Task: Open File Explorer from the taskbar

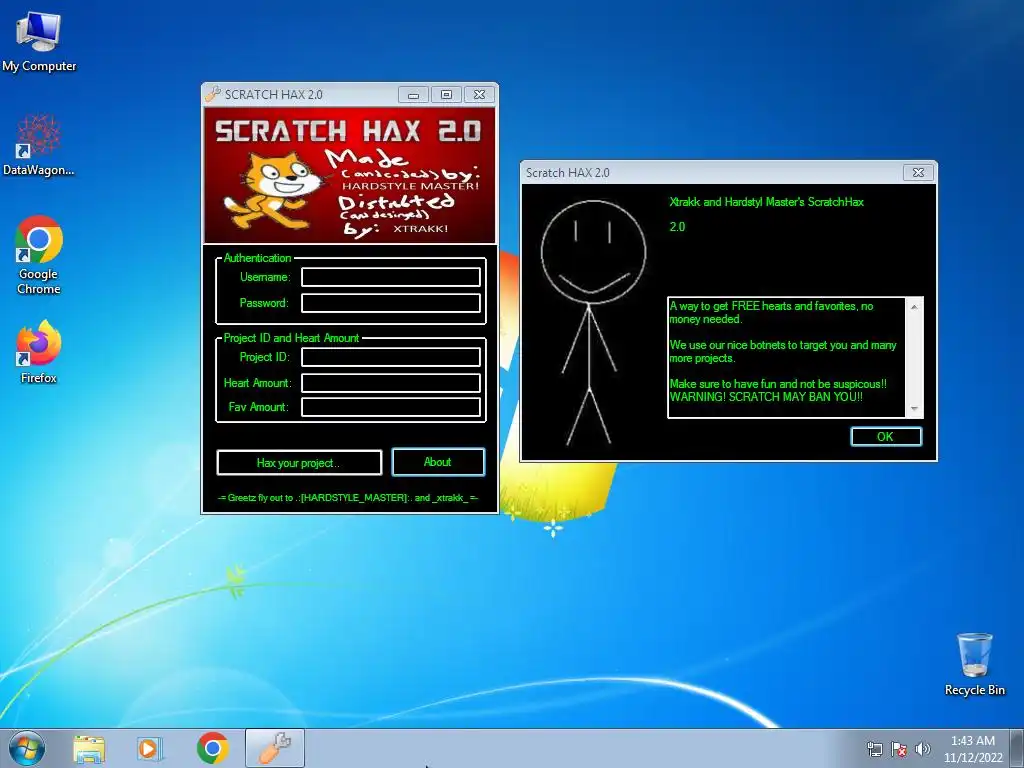Action: coord(88,748)
